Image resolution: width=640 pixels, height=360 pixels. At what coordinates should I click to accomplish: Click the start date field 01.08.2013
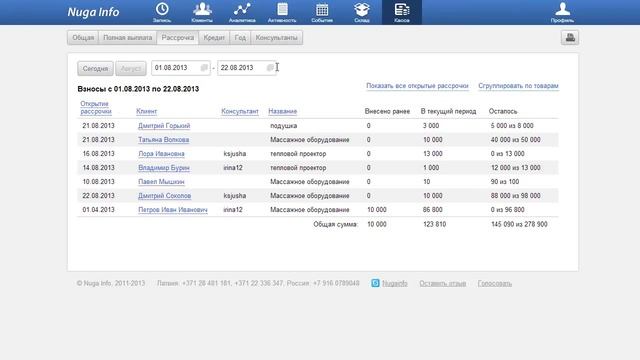click(x=180, y=68)
